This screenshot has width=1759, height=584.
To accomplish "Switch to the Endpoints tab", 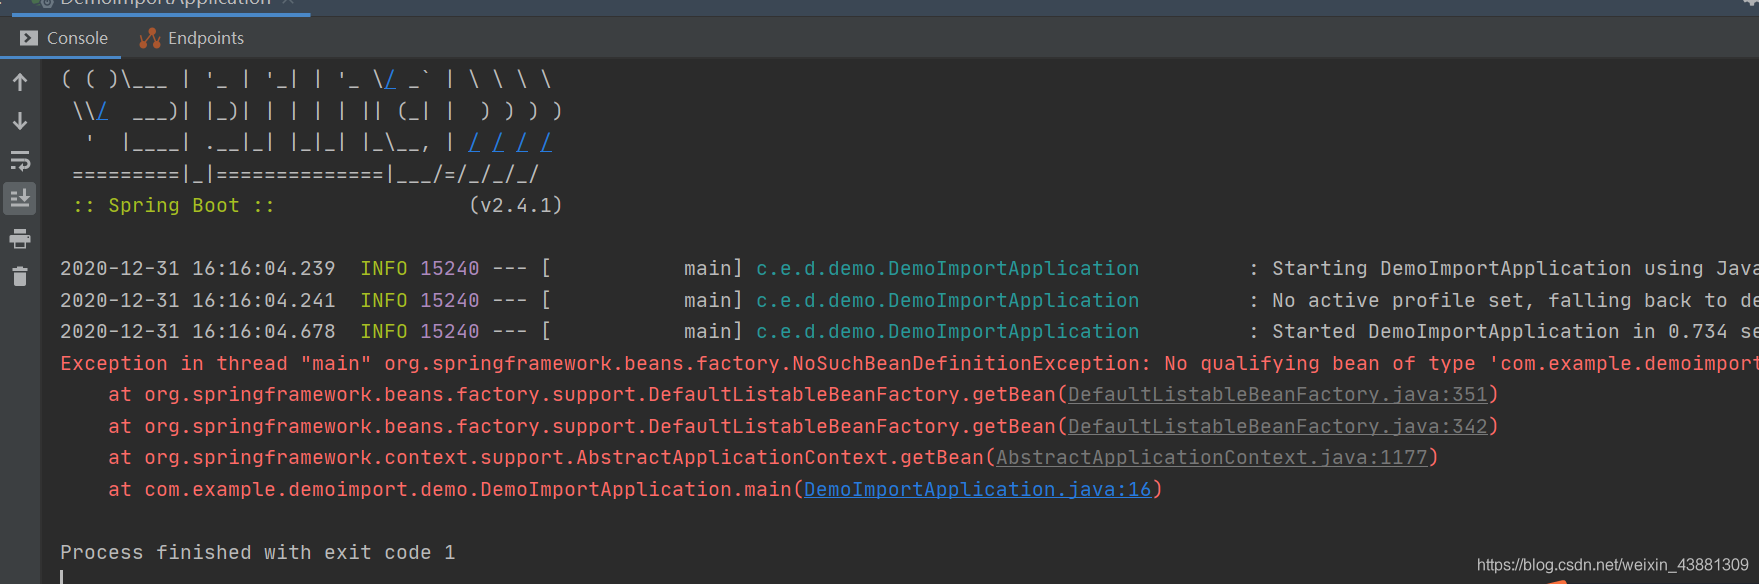I will [192, 38].
